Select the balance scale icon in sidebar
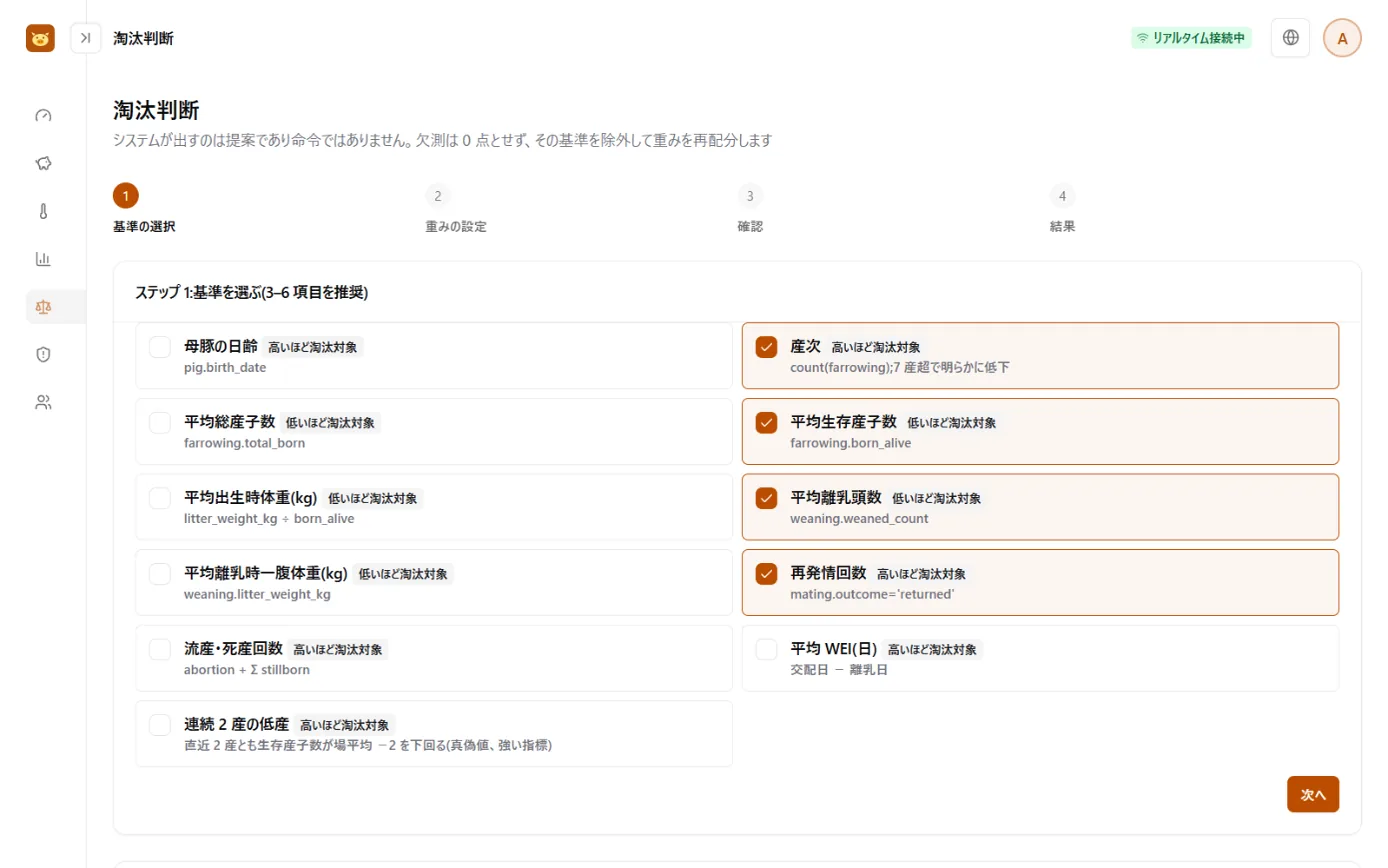The height and width of the screenshot is (868, 1388). 43,307
